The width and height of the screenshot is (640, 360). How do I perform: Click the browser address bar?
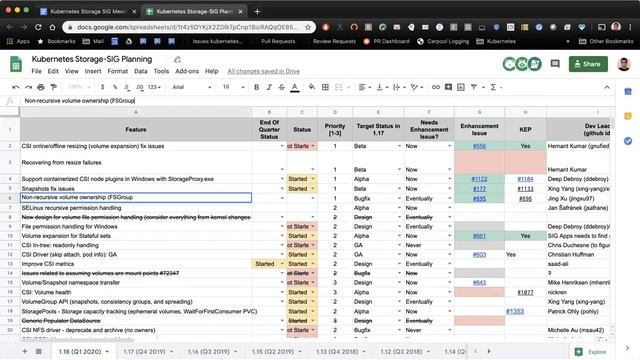click(188, 27)
